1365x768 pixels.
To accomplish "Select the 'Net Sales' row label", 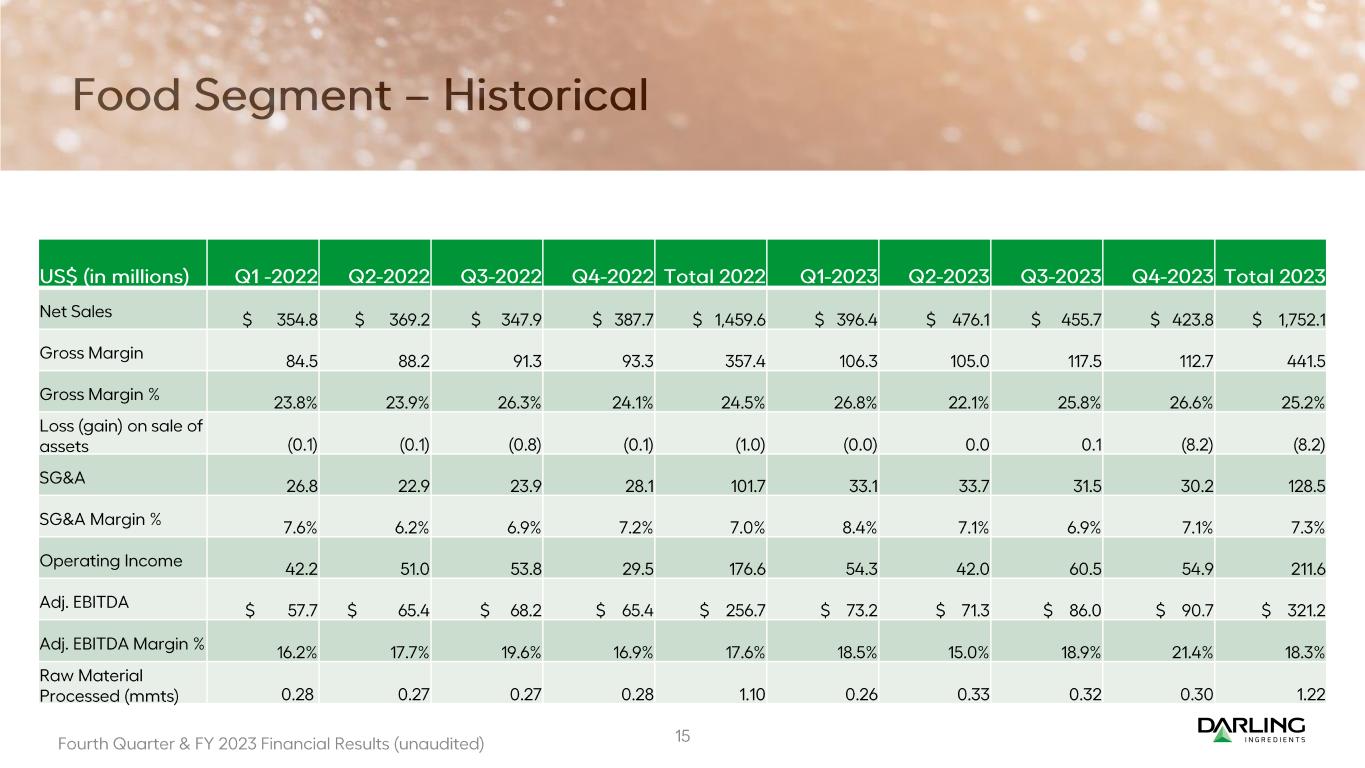I will pyautogui.click(x=77, y=311).
